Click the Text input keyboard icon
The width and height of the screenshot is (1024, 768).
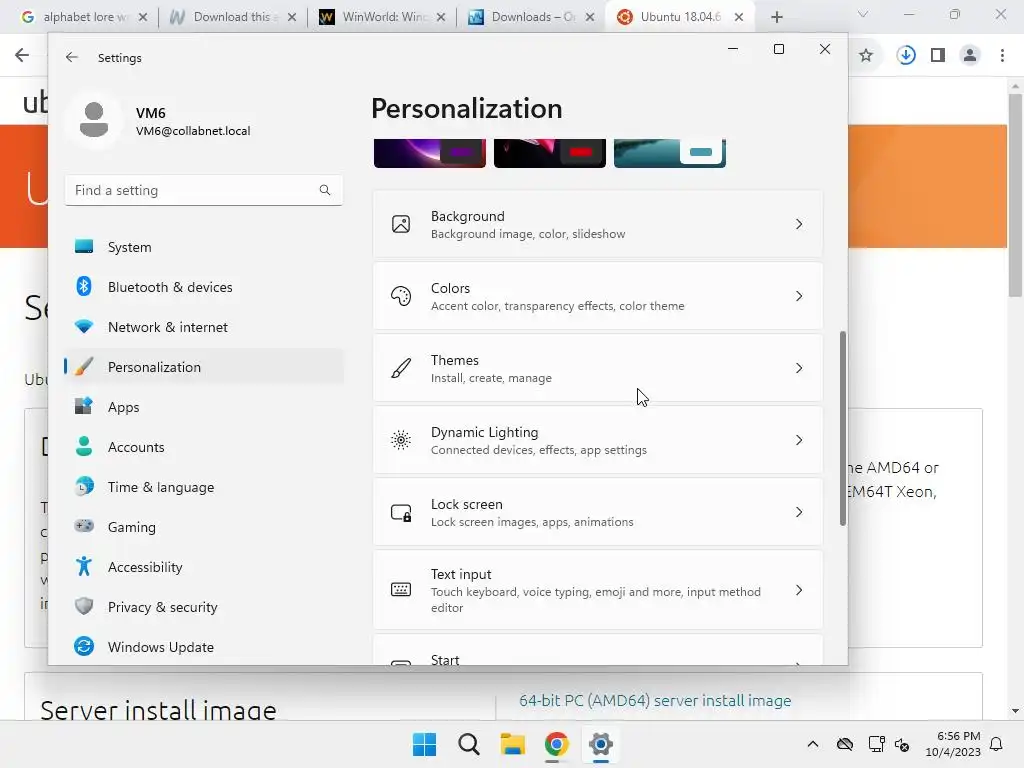(x=401, y=590)
